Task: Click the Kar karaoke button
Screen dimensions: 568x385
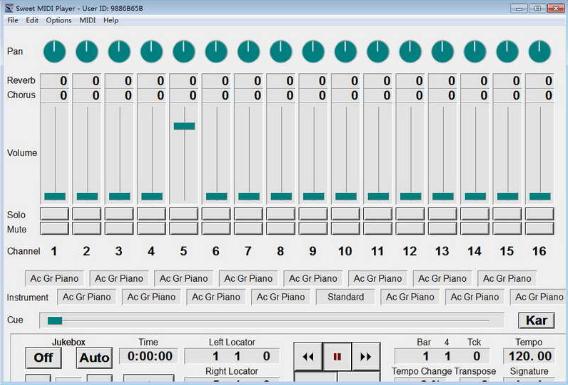Action: 536,320
